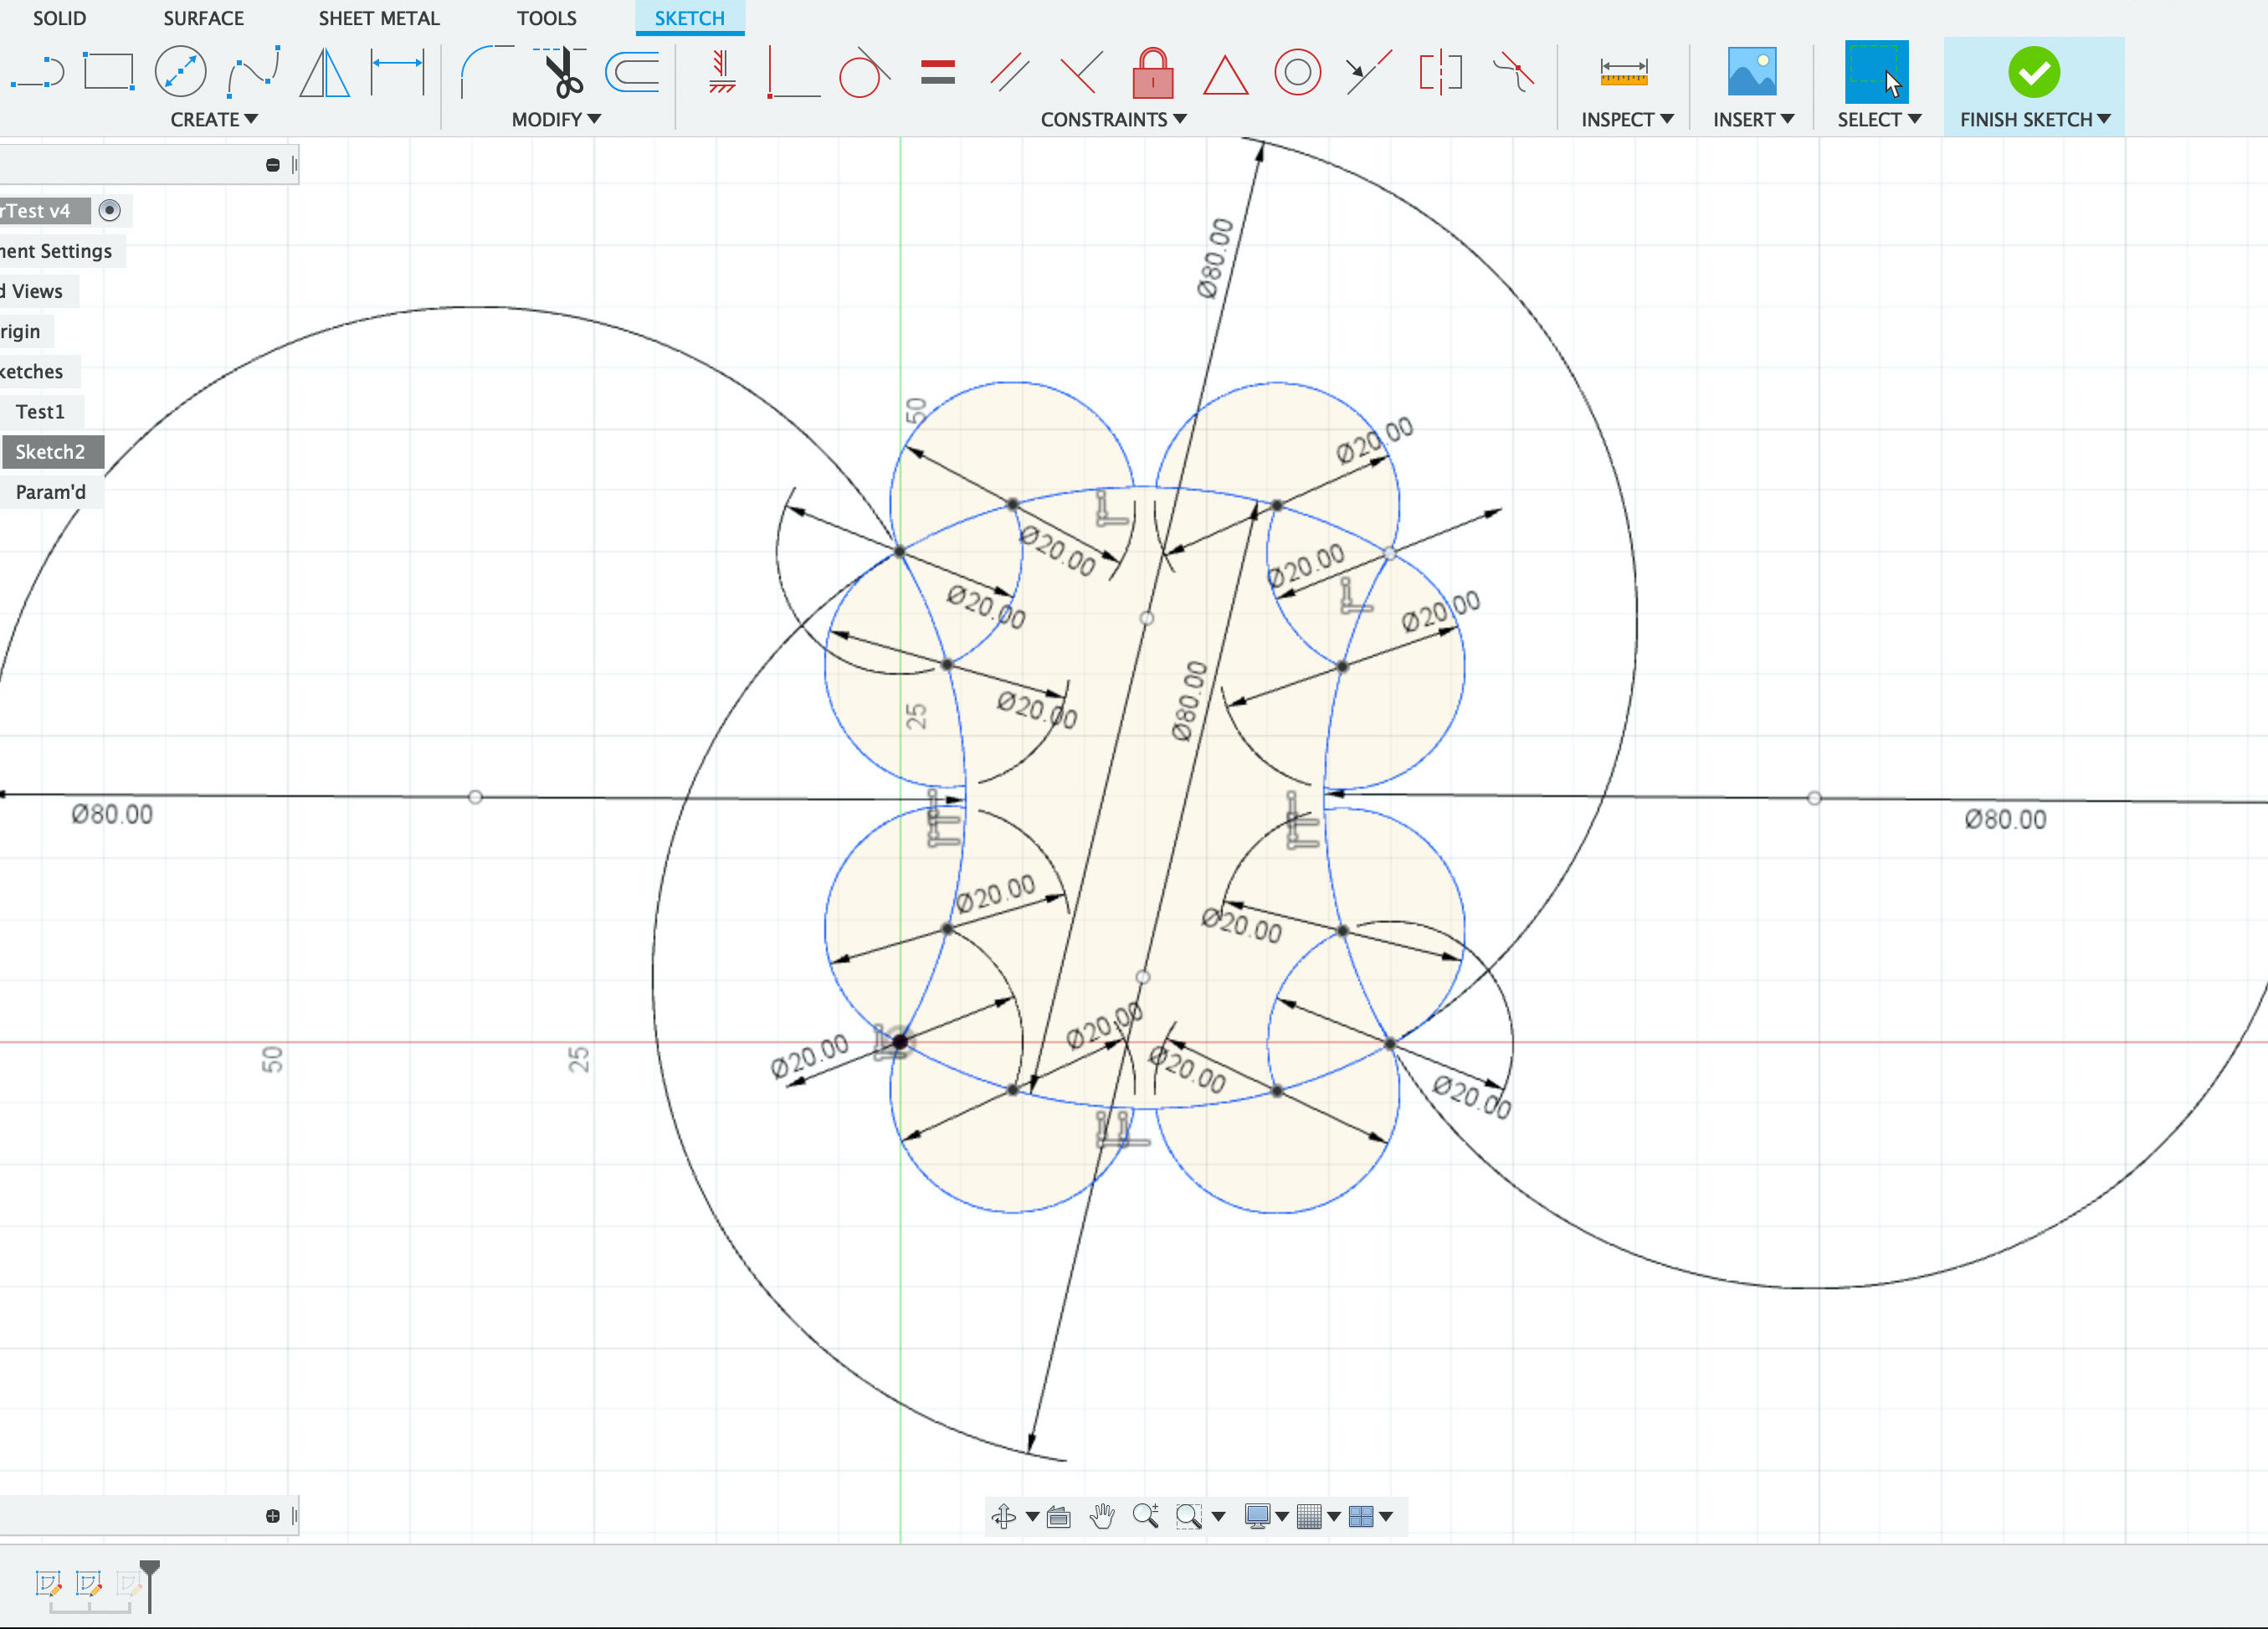Select the Line tool in Create

pyautogui.click(x=38, y=73)
